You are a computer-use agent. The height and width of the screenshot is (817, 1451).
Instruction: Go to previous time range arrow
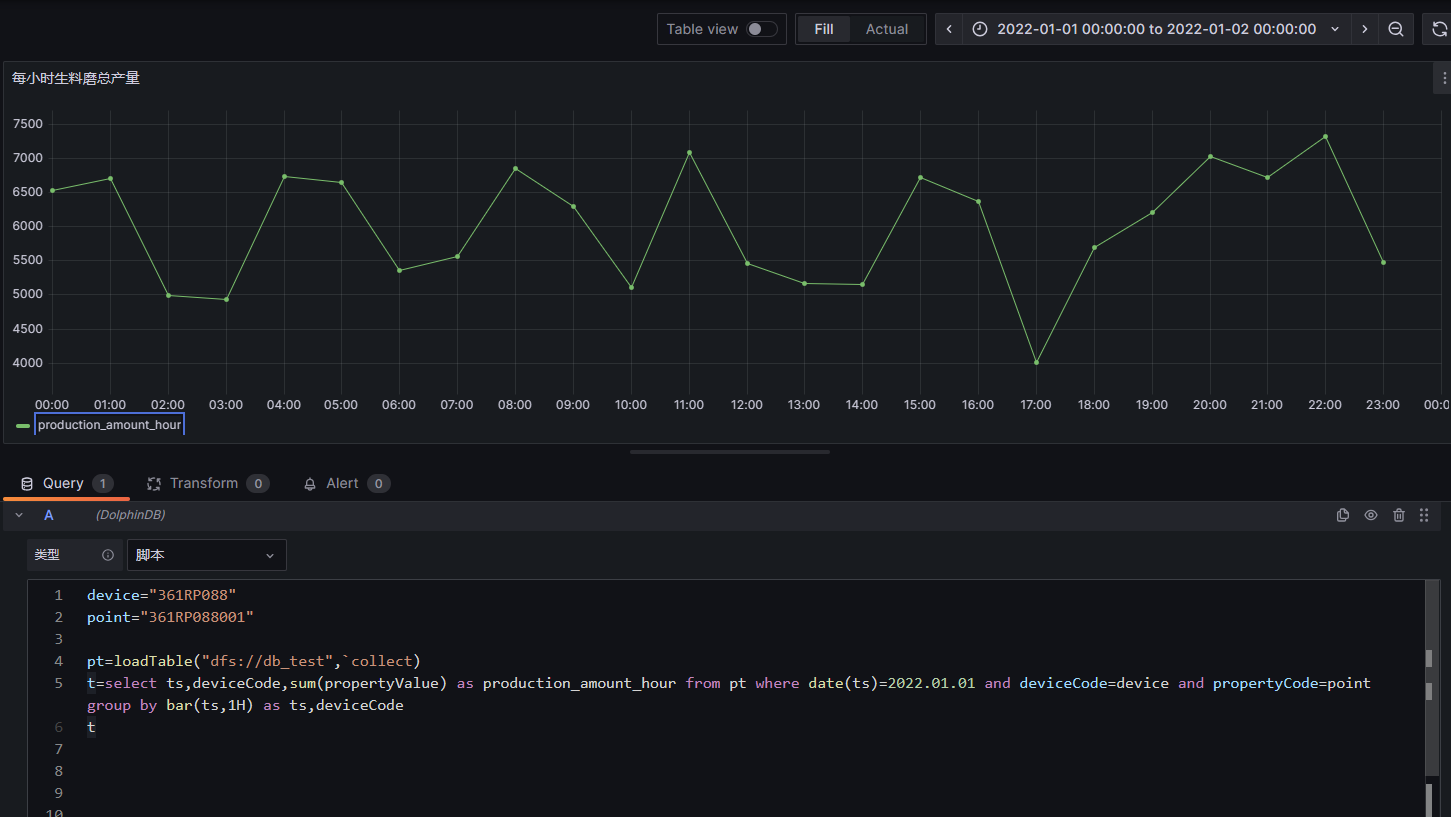(x=949, y=29)
